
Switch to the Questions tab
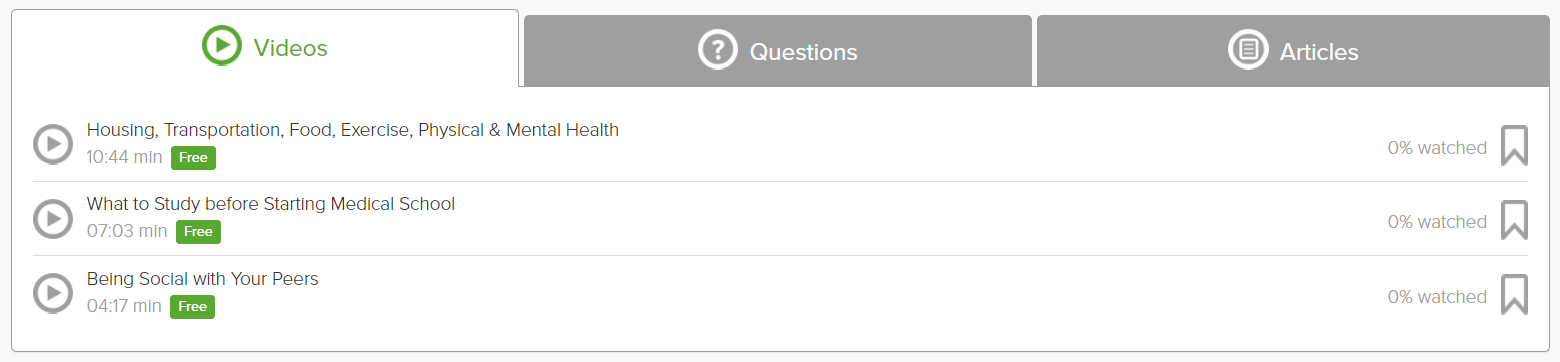(x=778, y=51)
